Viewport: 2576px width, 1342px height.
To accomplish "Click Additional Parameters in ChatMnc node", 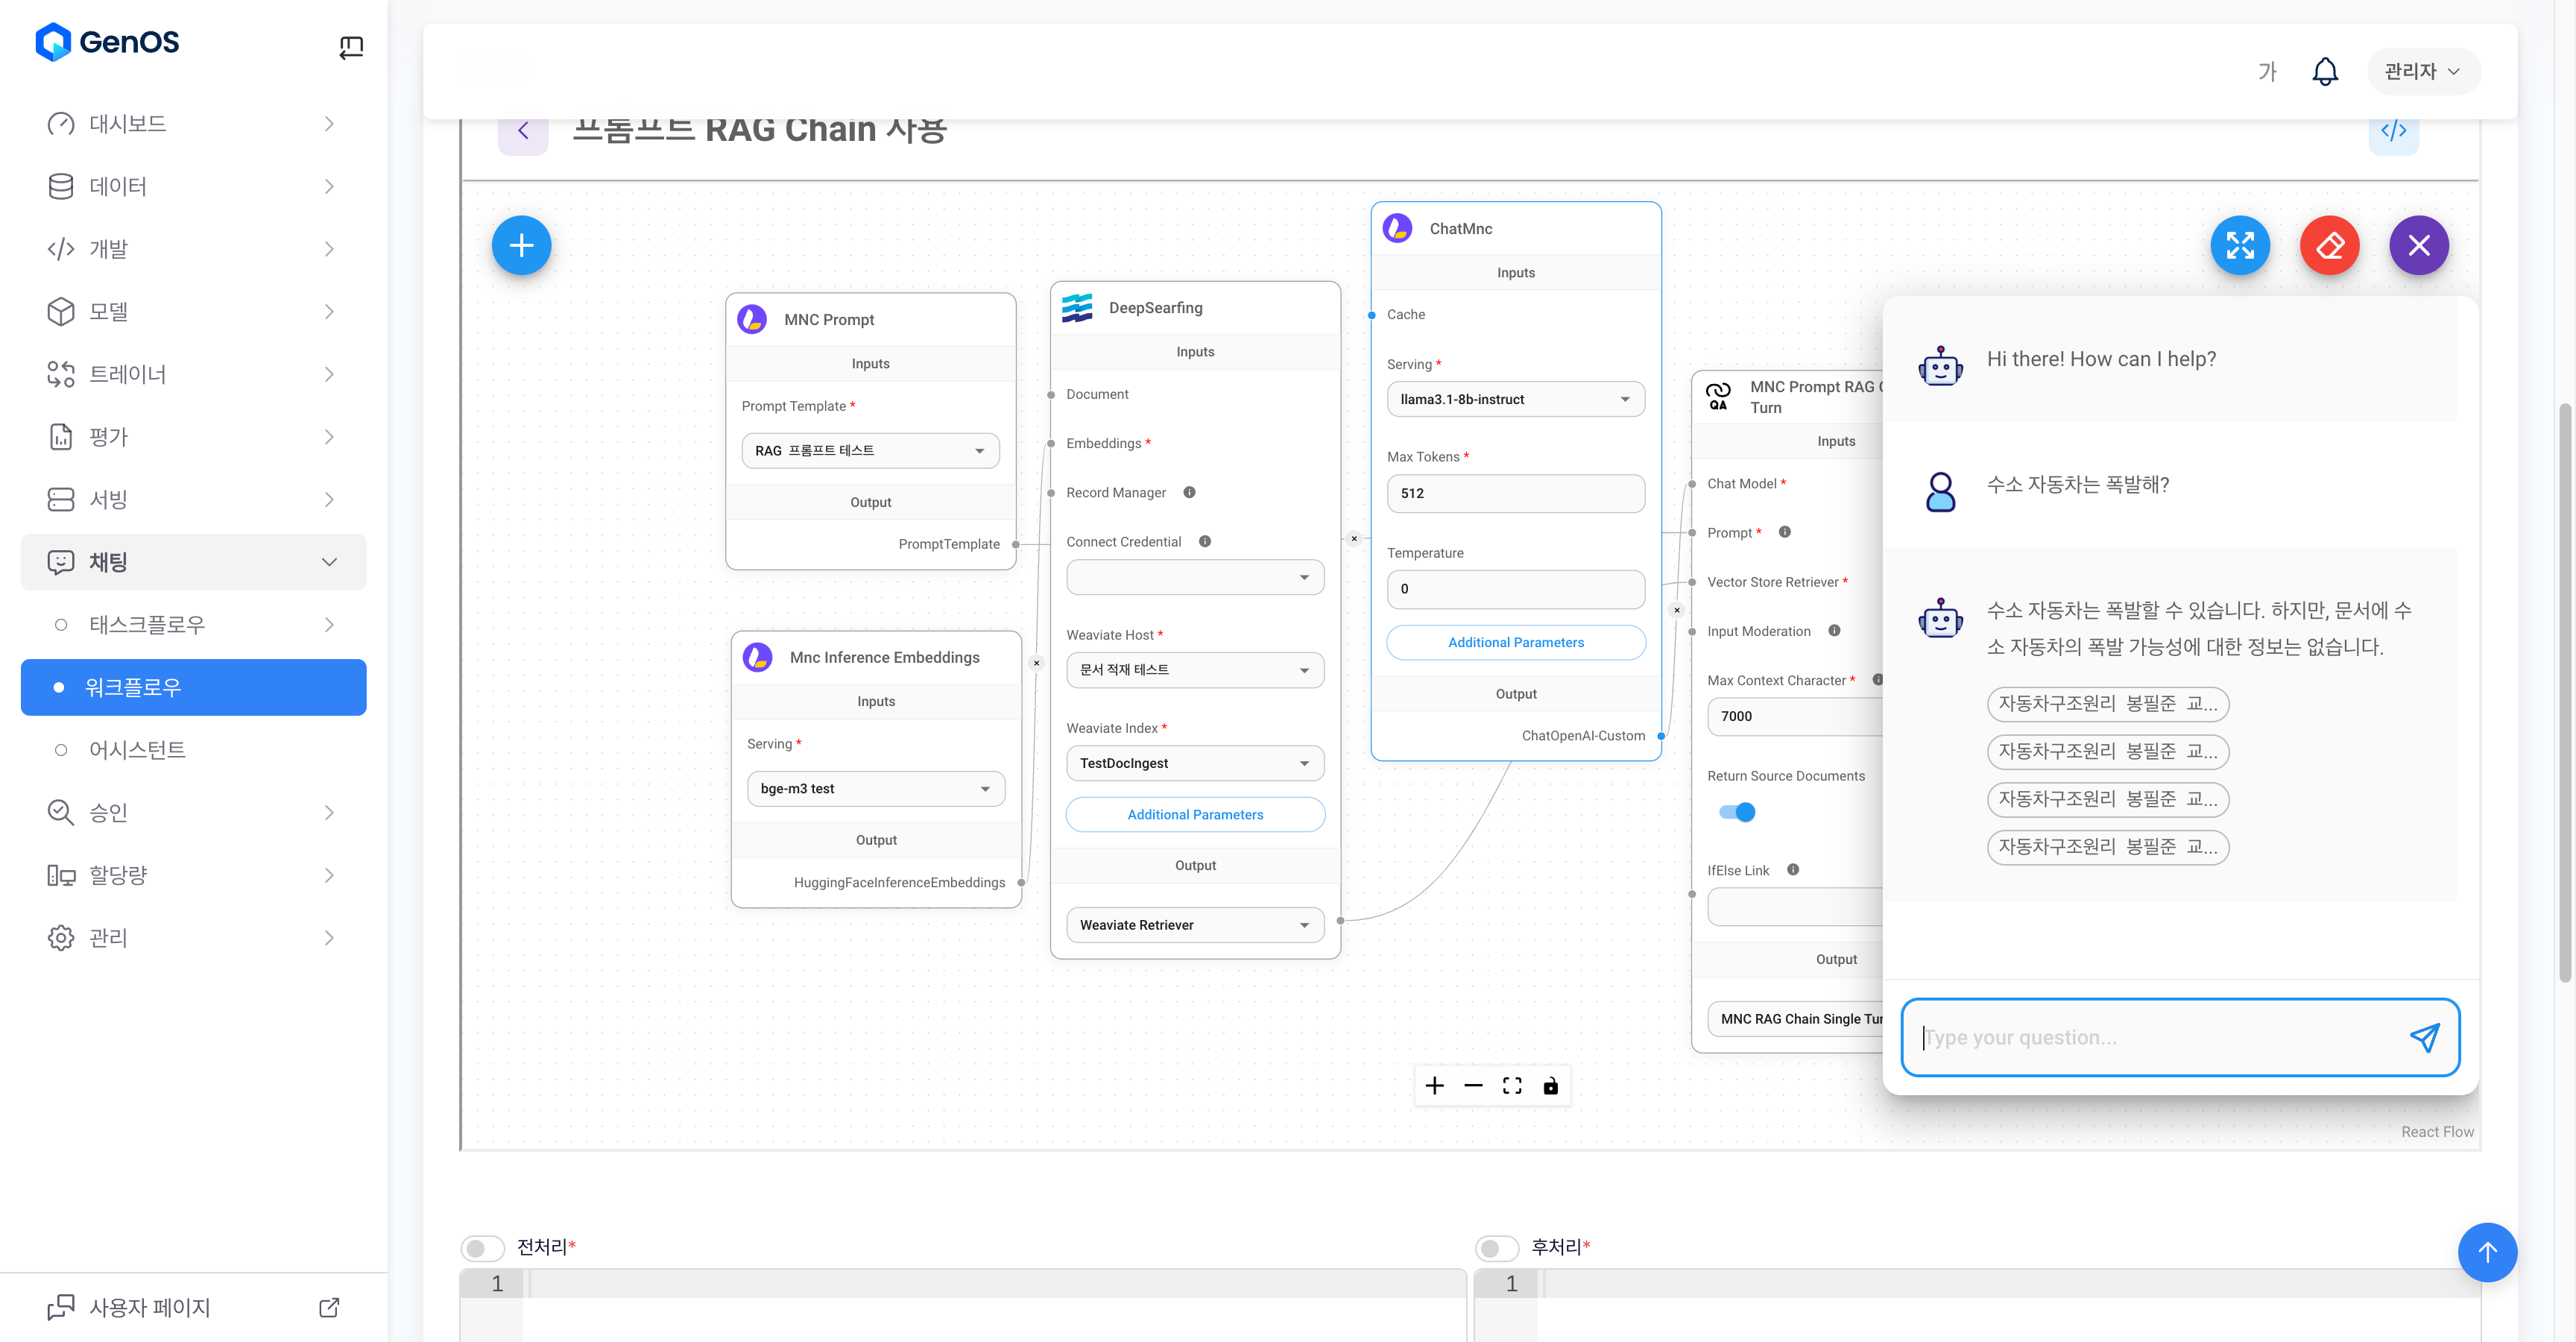I will point(1515,642).
